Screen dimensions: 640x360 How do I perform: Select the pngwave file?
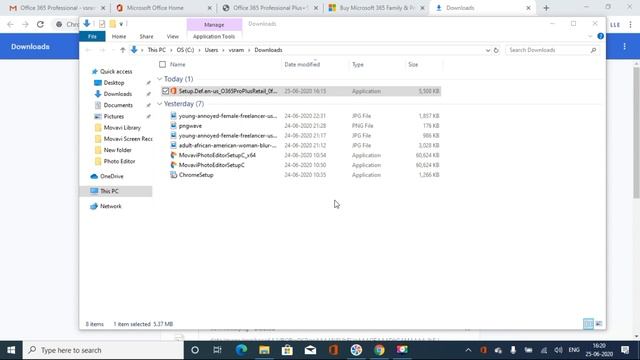[190, 126]
